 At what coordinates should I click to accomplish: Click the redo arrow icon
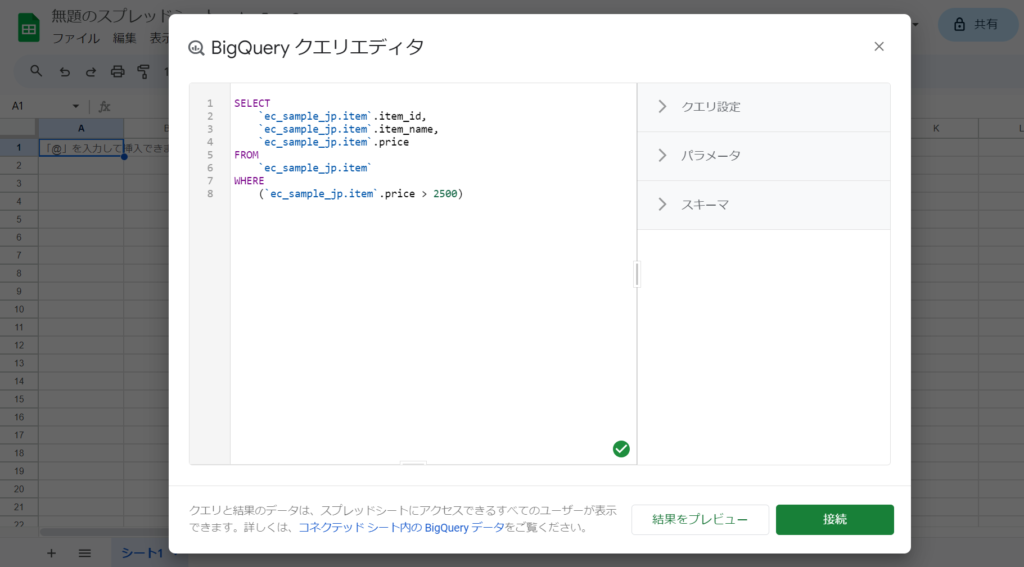point(91,72)
